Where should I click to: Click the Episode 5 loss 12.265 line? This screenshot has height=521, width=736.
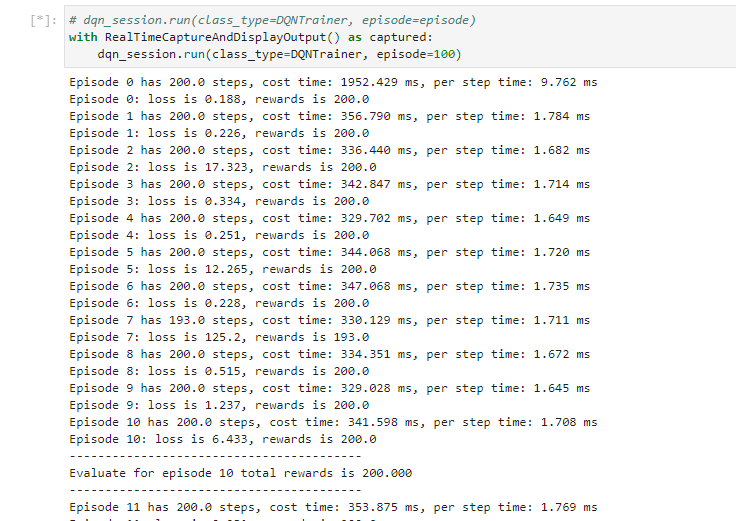(x=222, y=269)
